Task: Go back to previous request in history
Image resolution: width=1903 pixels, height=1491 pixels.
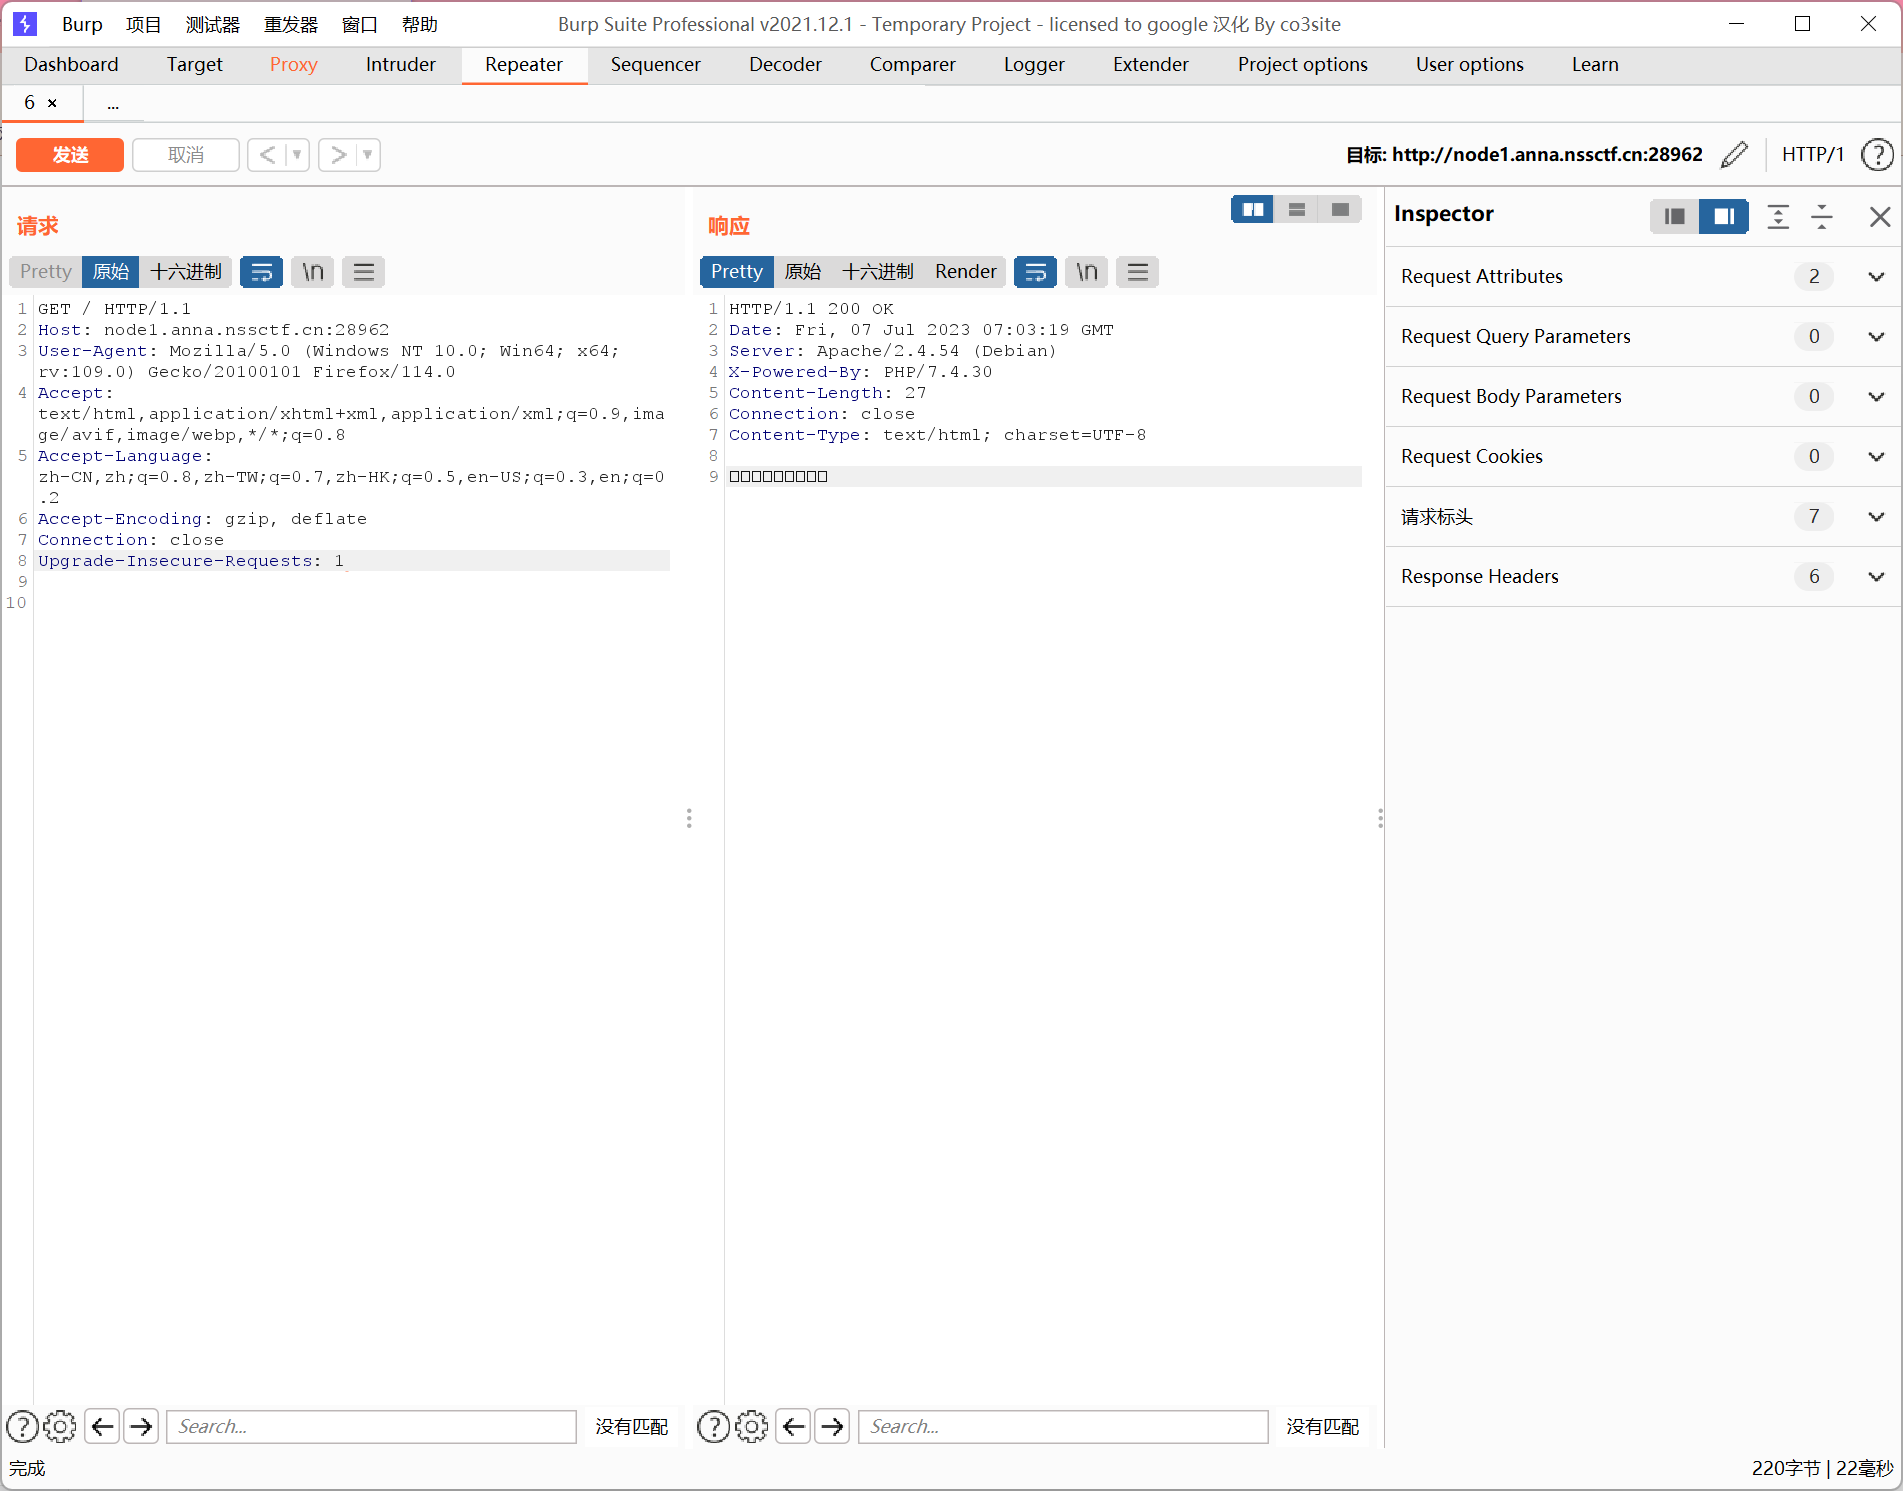Action: coord(267,155)
